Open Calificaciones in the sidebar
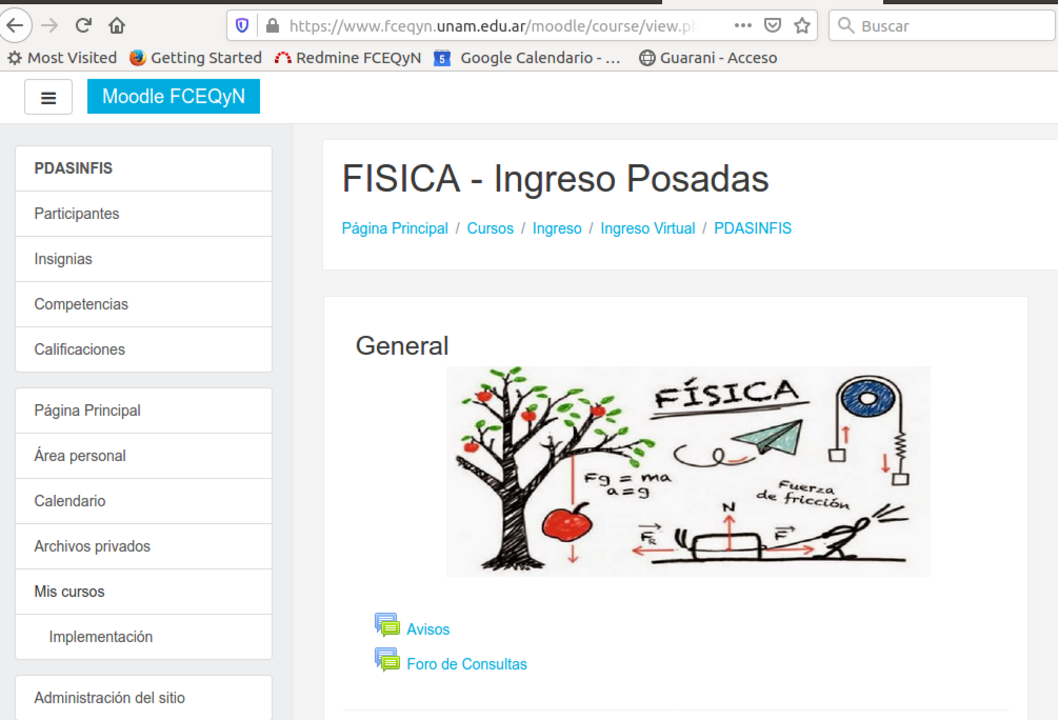Viewport: 1058px width, 720px height. [x=144, y=350]
